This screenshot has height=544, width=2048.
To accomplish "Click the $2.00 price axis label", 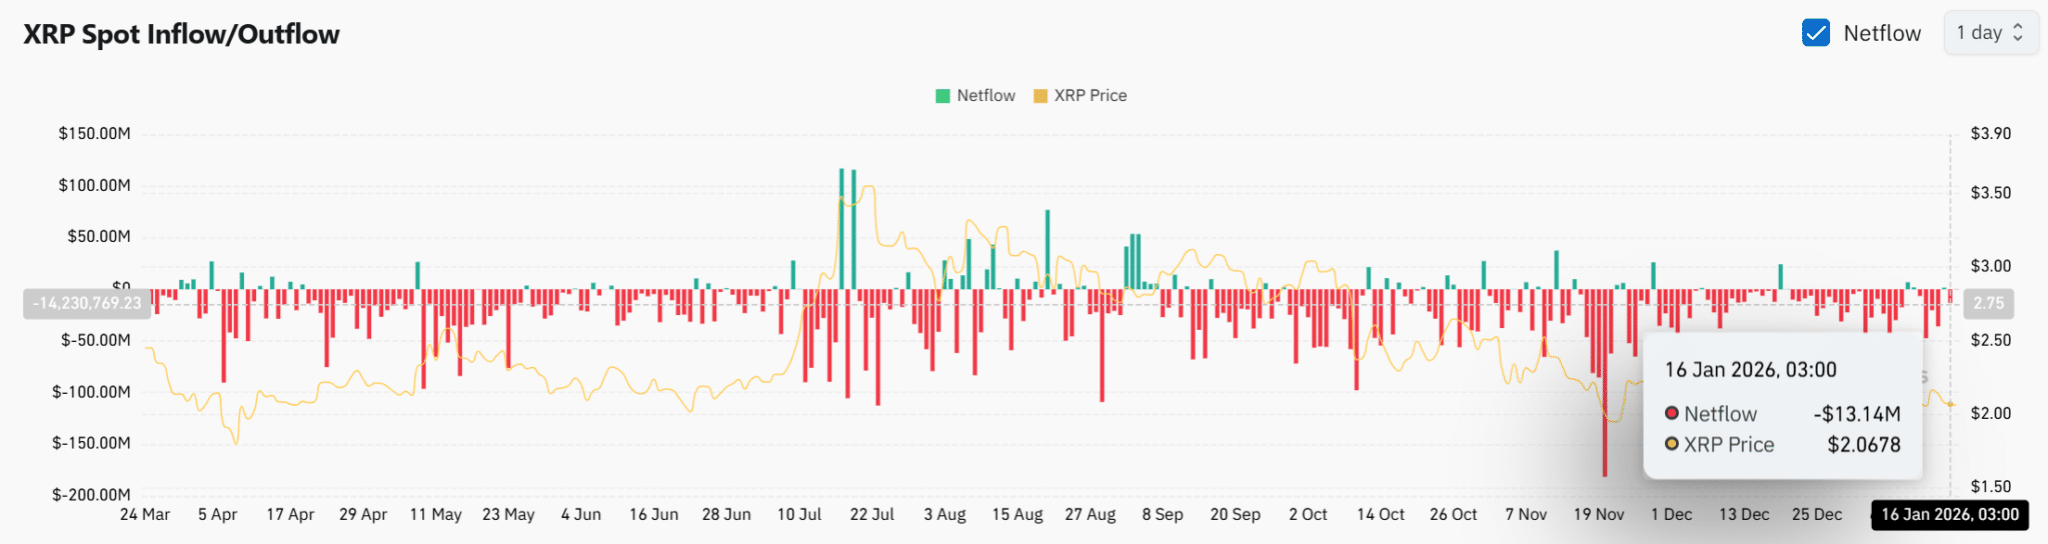I will (1990, 413).
